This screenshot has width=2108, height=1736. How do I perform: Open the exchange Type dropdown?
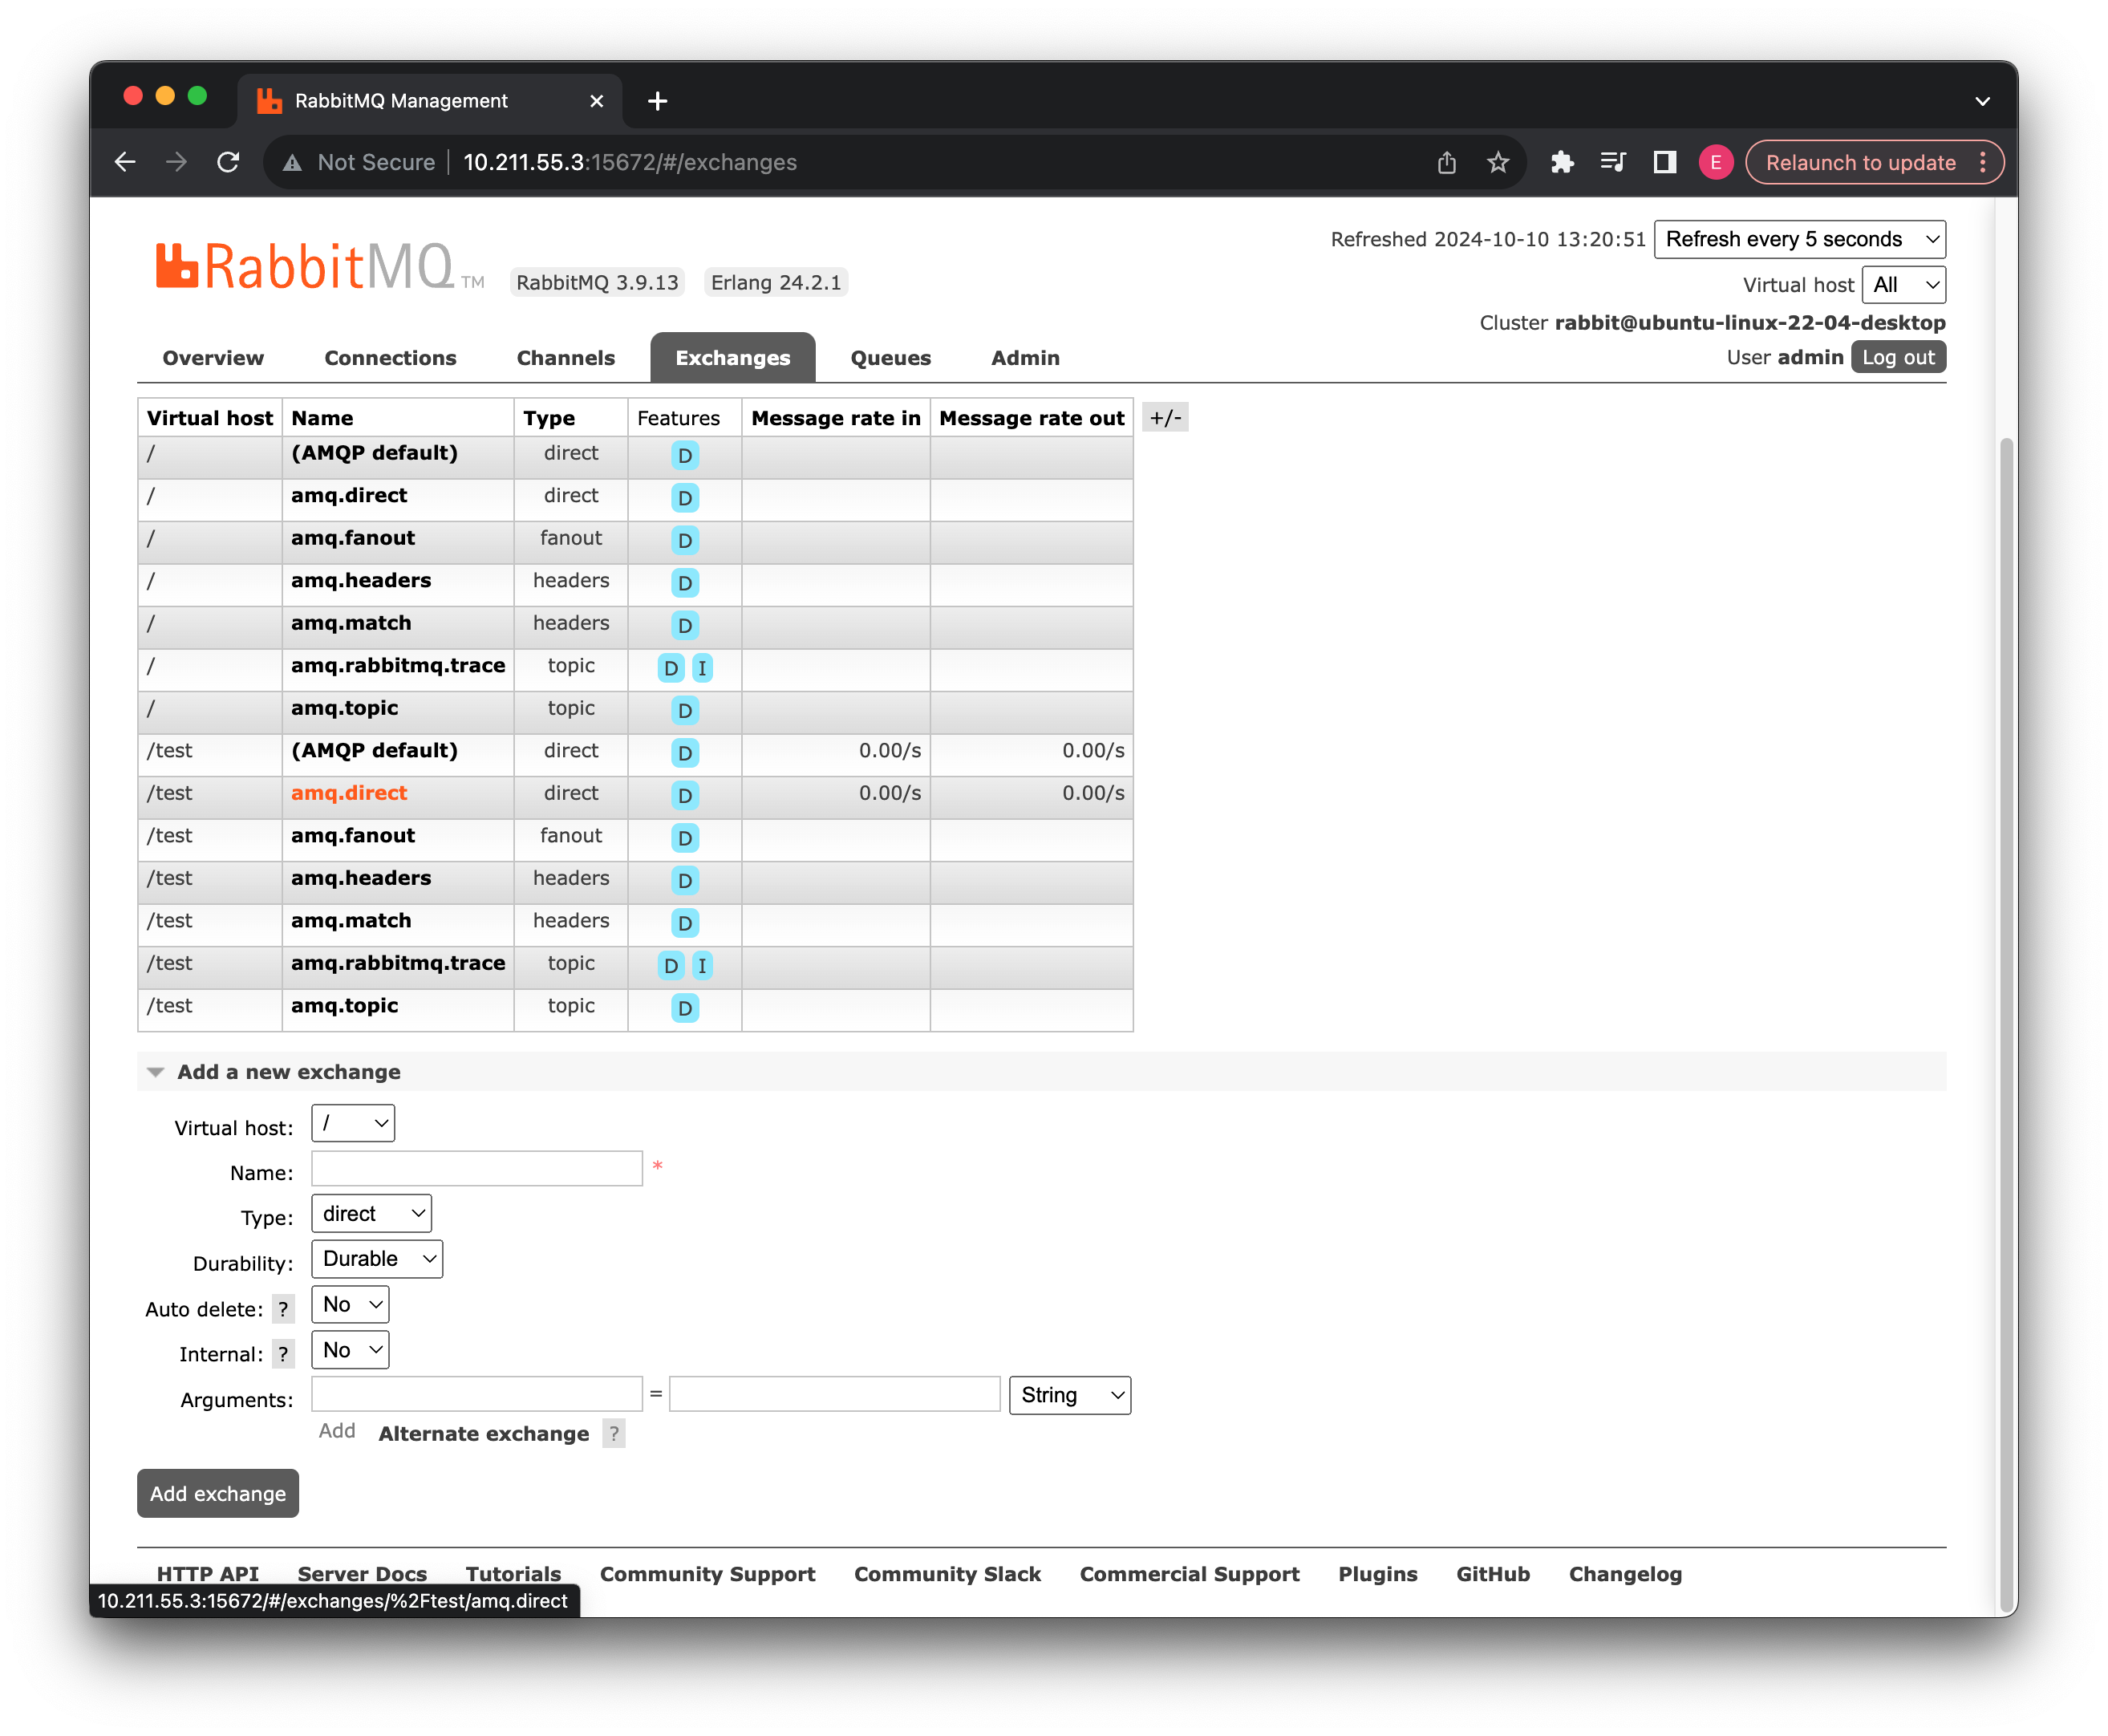tap(371, 1213)
